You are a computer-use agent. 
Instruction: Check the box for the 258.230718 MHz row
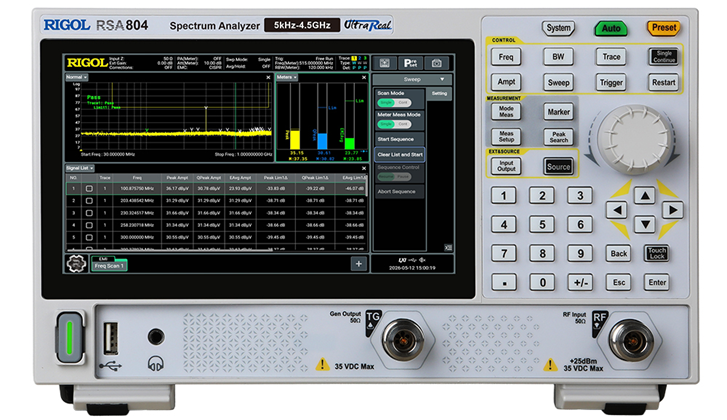(89, 225)
